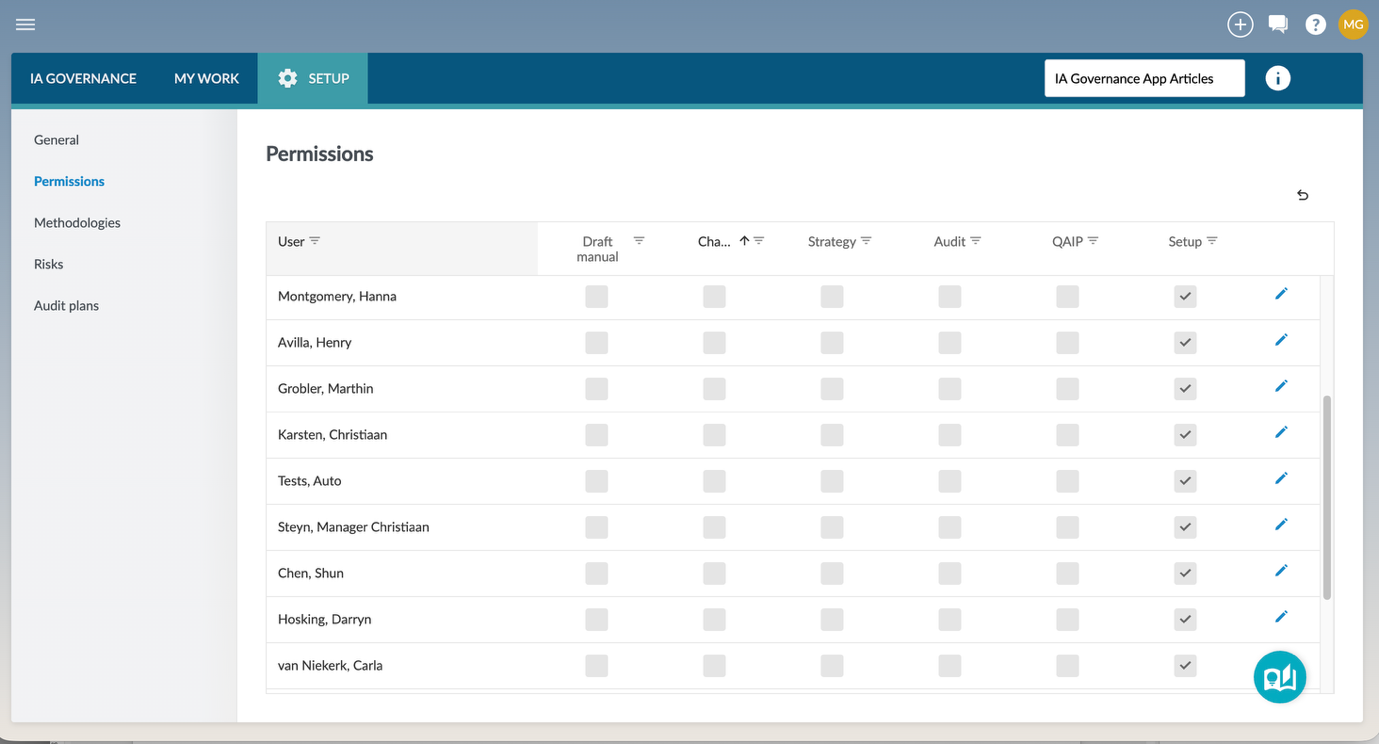Open the chat messages icon

coord(1278,25)
